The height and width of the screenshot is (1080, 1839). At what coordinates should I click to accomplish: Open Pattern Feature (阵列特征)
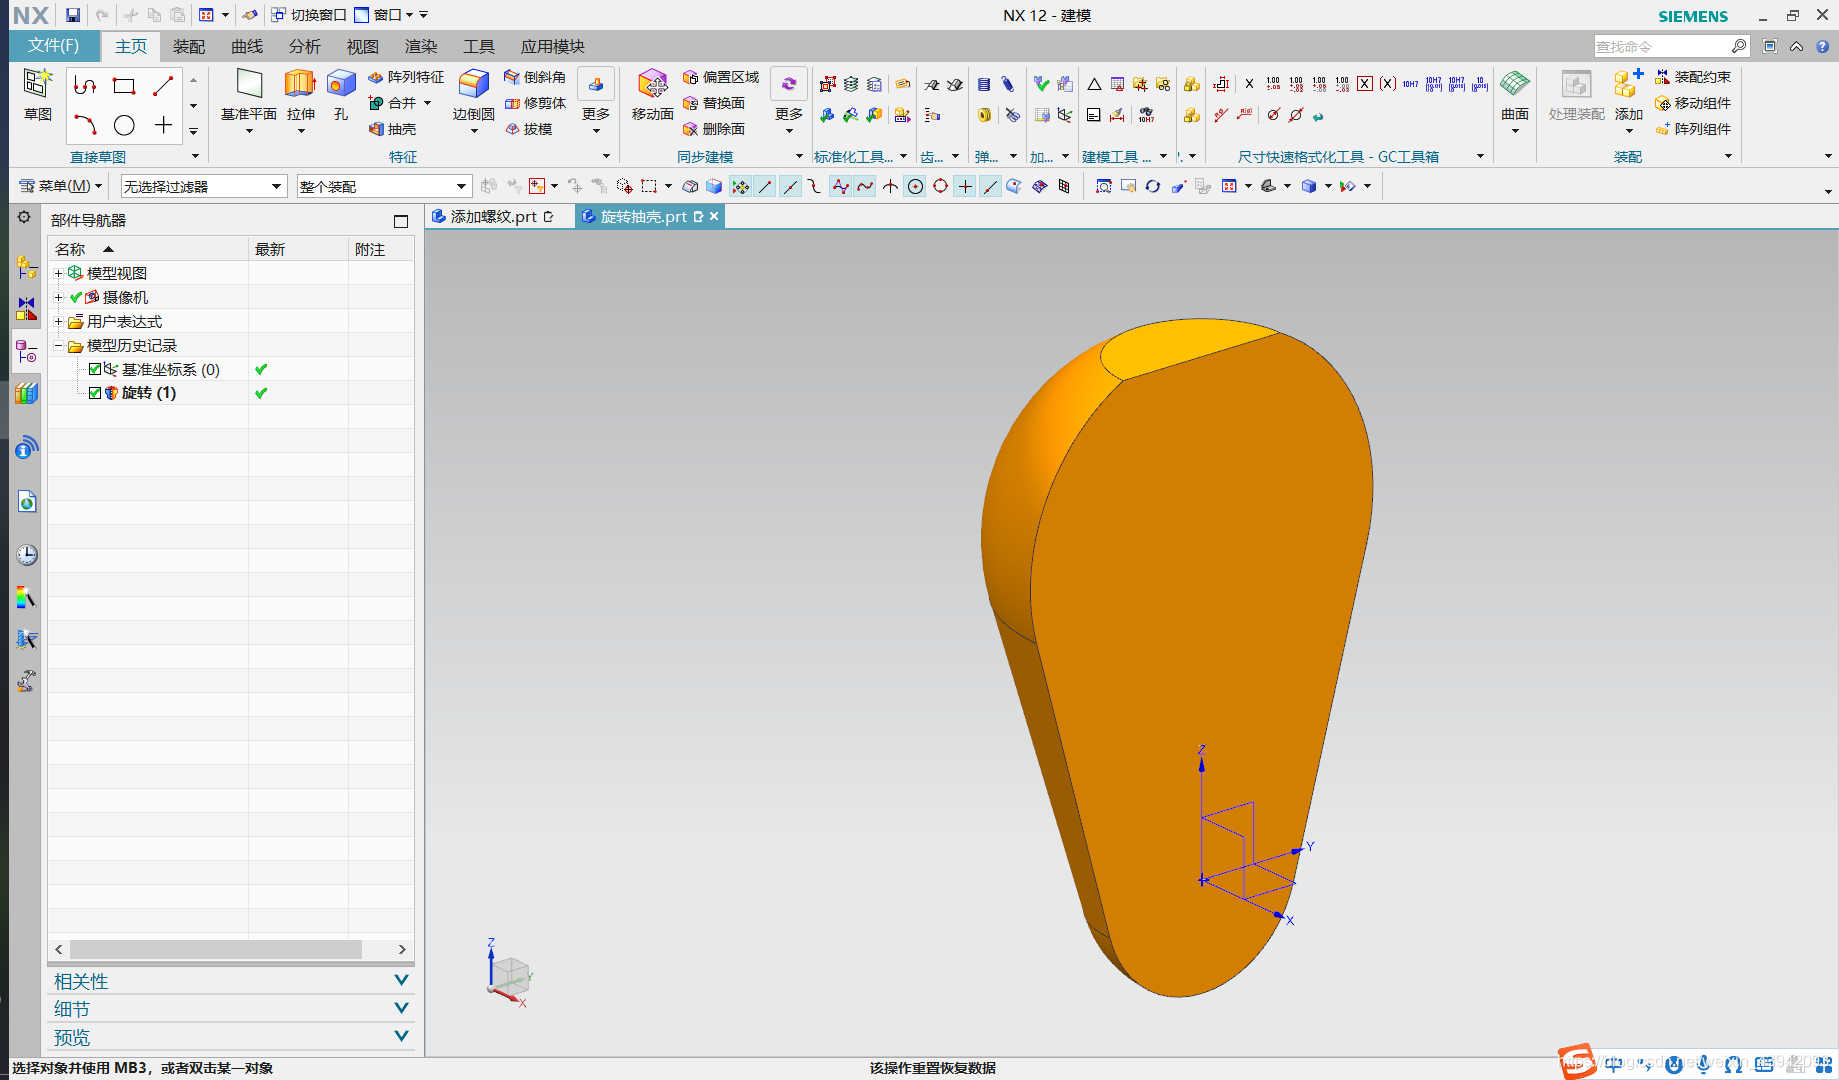406,77
